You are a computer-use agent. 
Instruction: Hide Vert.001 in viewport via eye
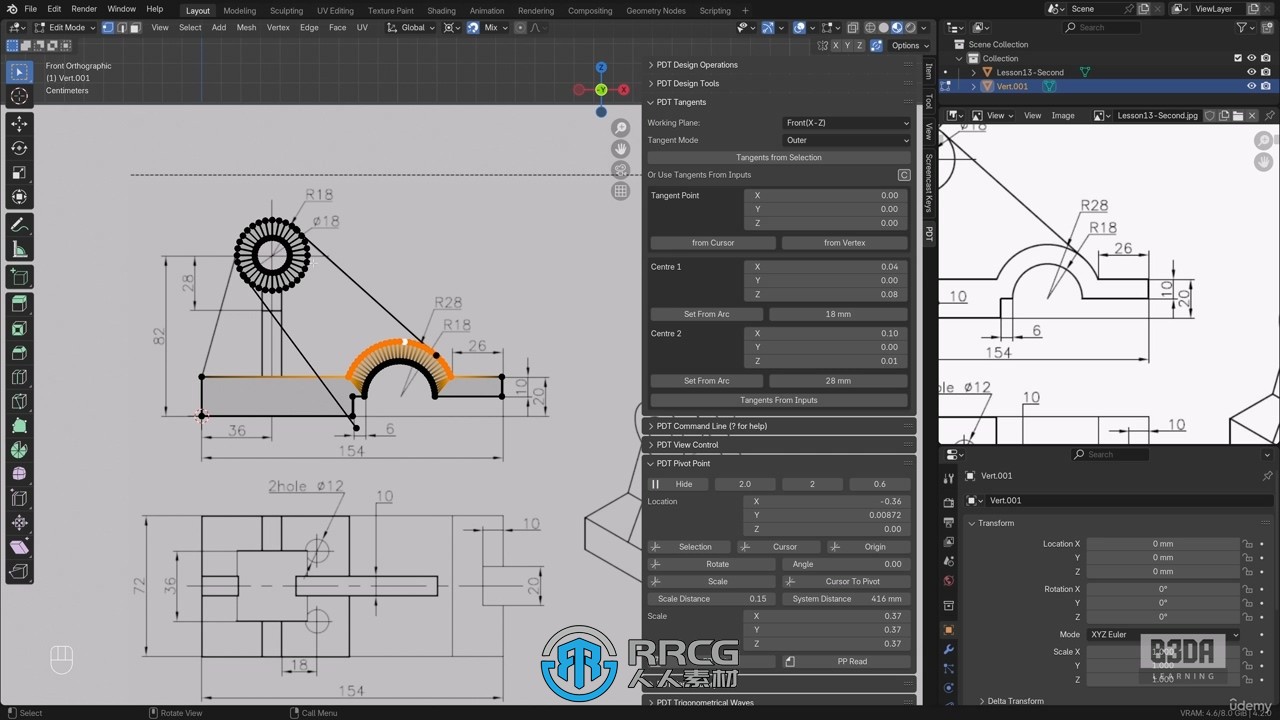pos(1251,86)
